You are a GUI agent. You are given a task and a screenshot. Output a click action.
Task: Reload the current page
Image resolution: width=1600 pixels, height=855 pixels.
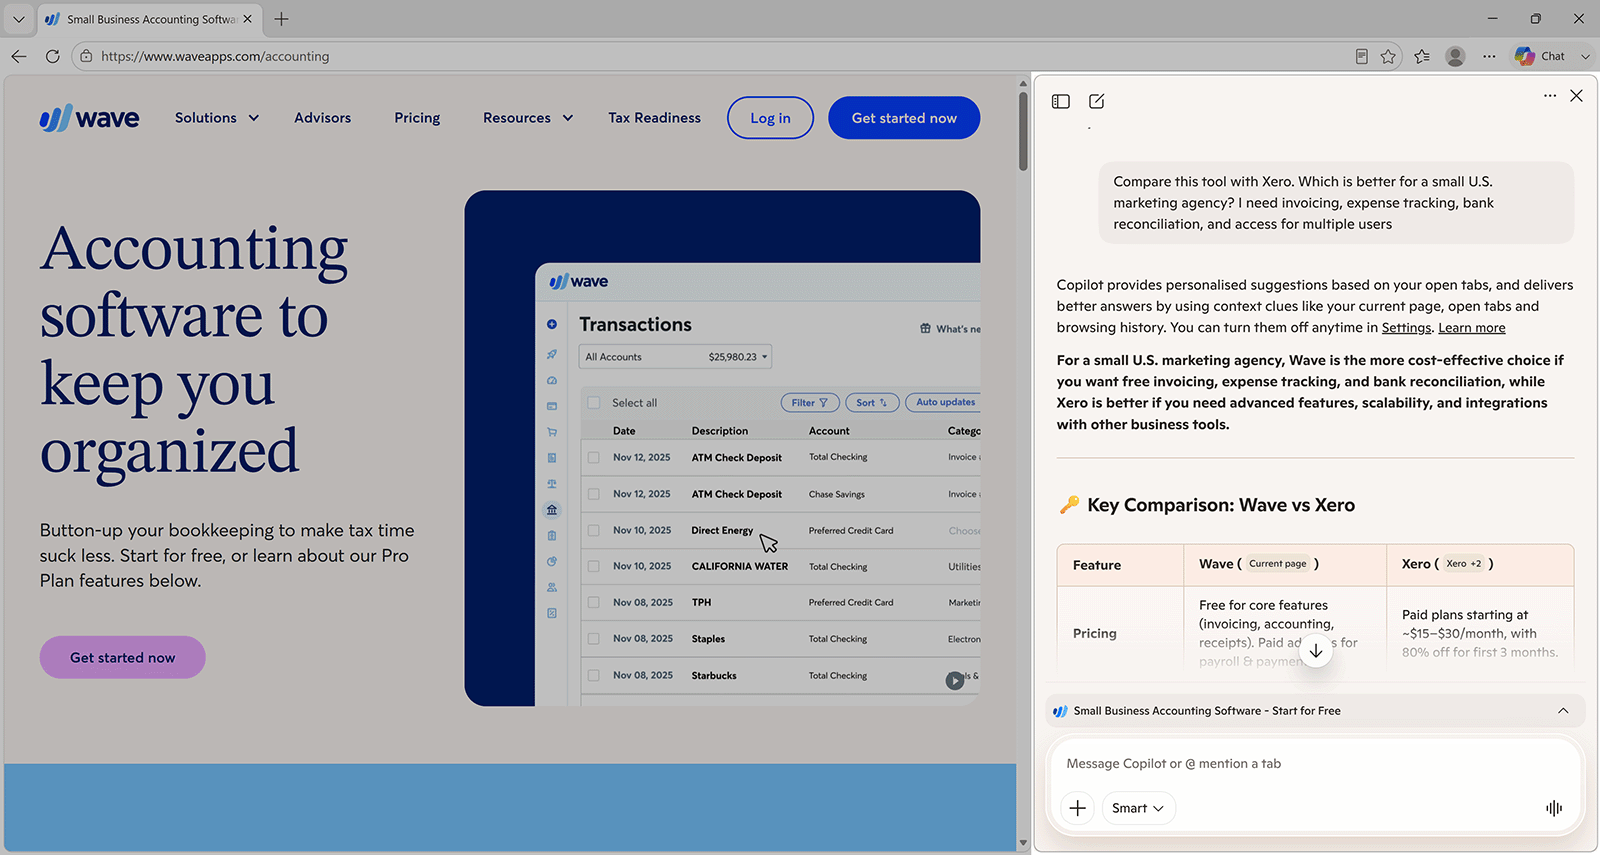click(x=52, y=56)
